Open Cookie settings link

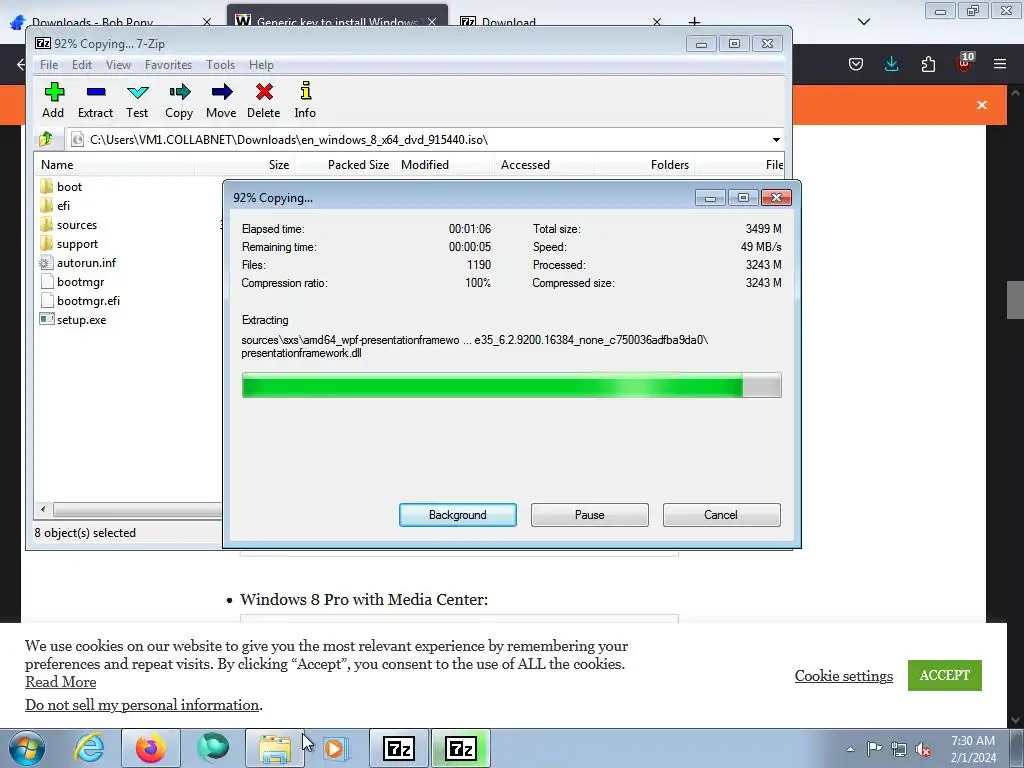tap(844, 676)
